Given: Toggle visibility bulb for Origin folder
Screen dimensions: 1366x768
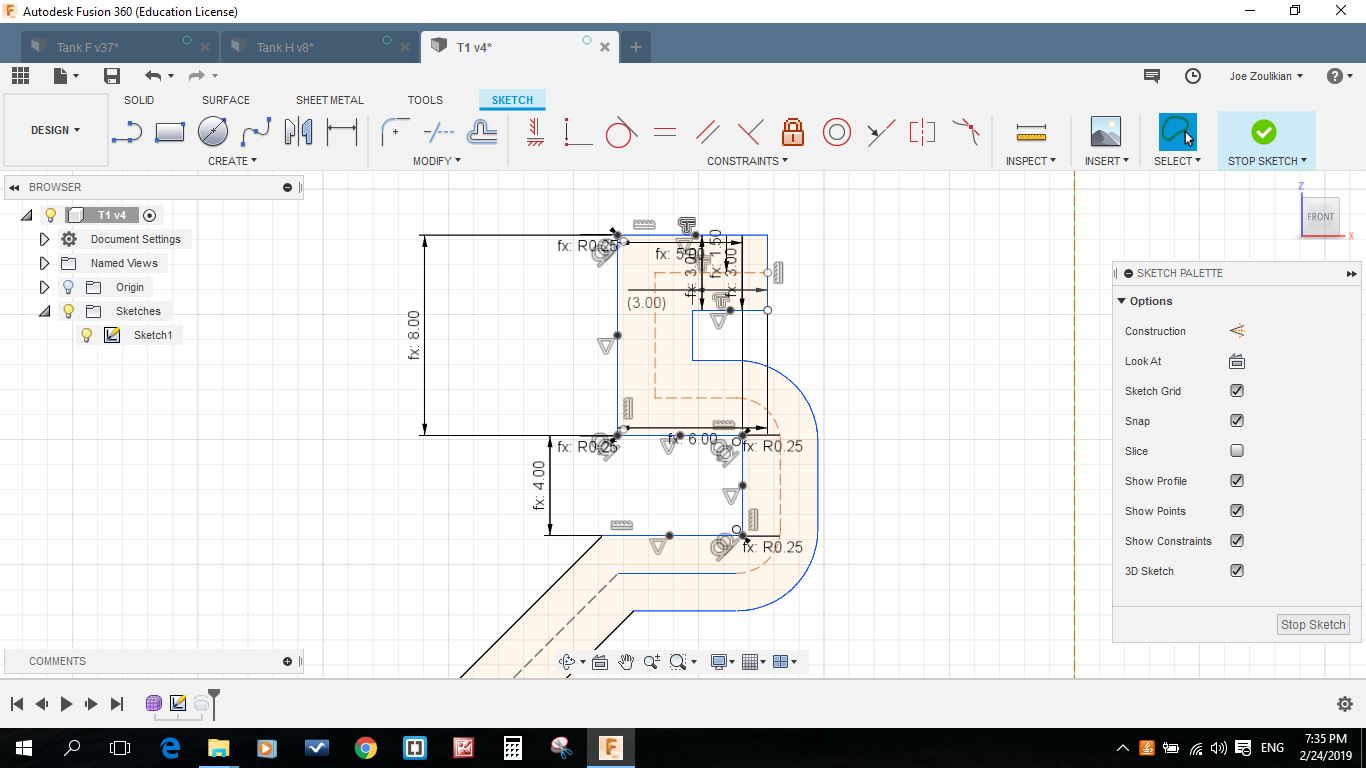Looking at the screenshot, I should (x=69, y=287).
